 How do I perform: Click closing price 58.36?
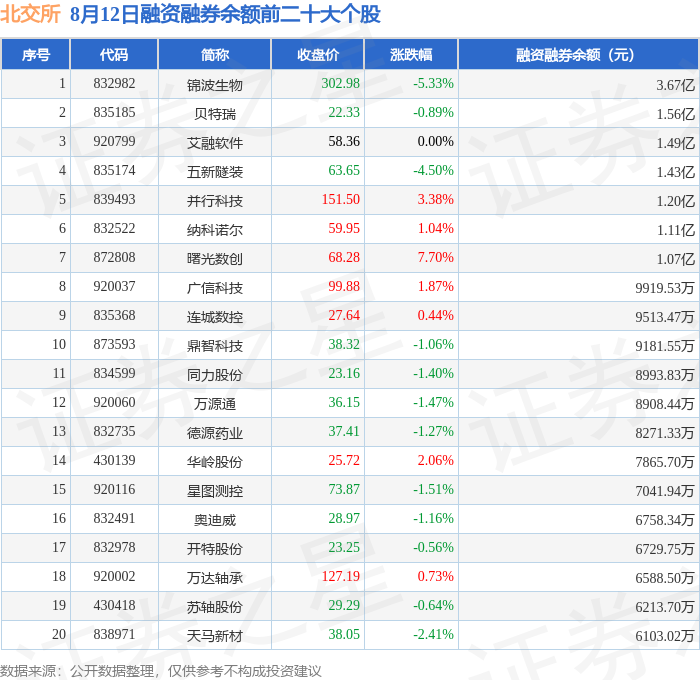(344, 142)
